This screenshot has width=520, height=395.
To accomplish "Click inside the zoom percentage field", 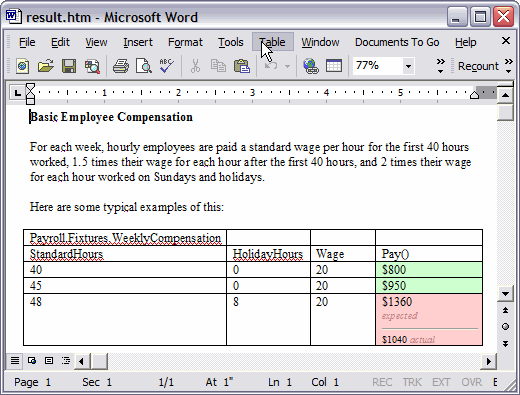I will pyautogui.click(x=377, y=65).
